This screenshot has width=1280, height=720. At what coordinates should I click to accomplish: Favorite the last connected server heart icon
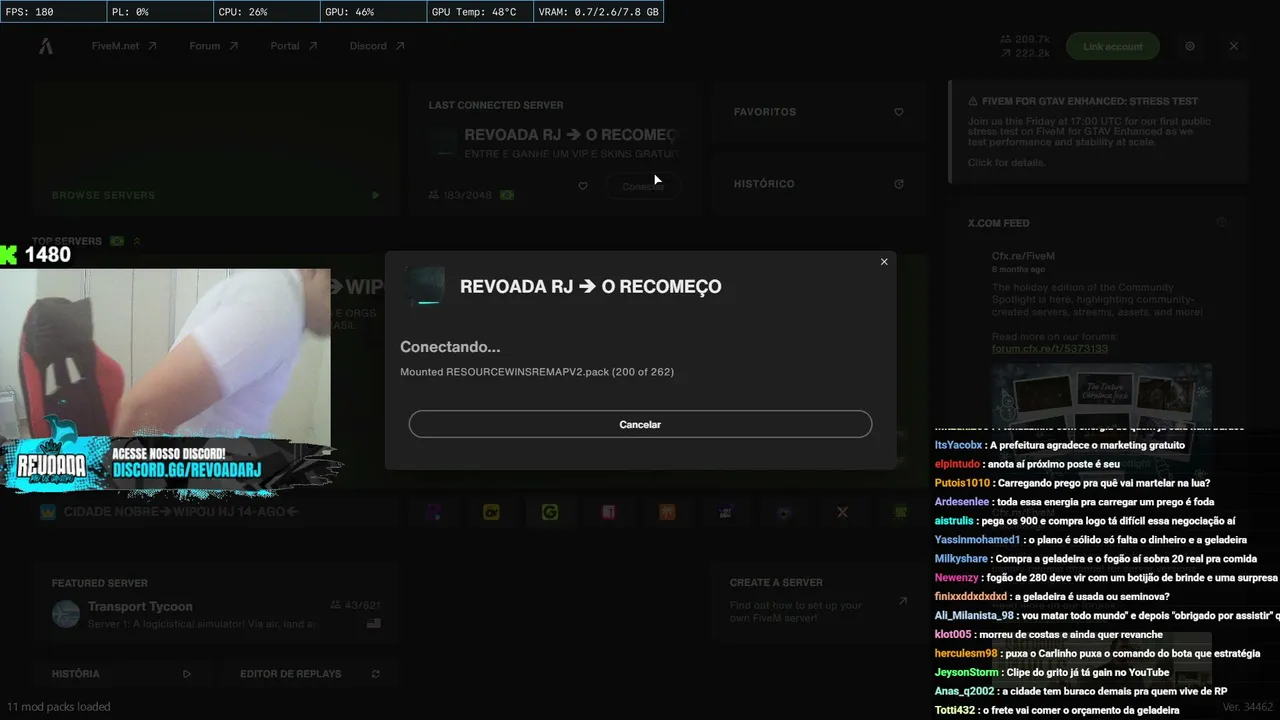pyautogui.click(x=583, y=186)
